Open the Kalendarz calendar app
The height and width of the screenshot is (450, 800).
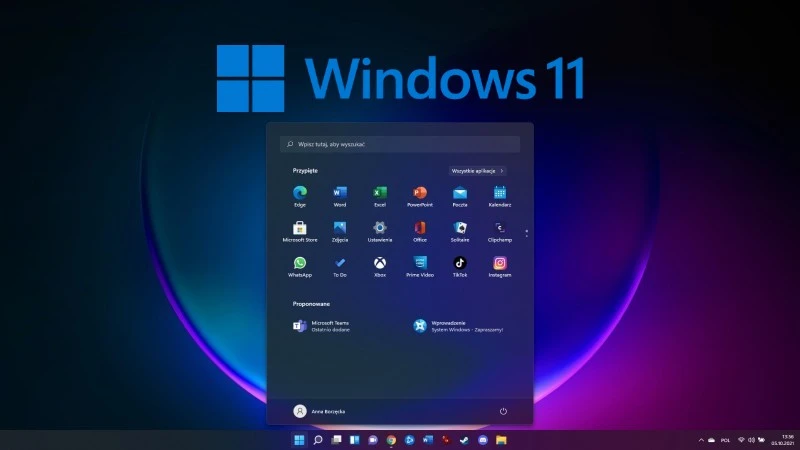pos(499,196)
